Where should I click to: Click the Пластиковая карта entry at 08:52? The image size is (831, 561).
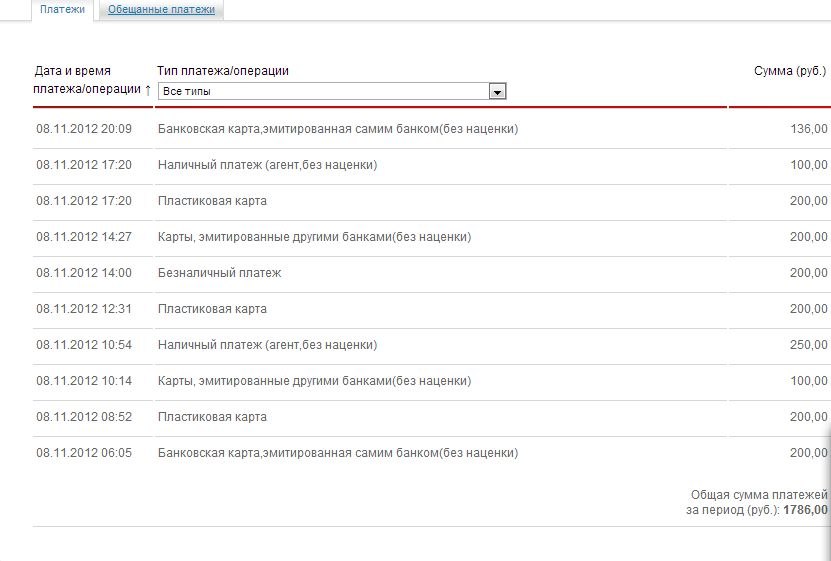click(x=212, y=417)
